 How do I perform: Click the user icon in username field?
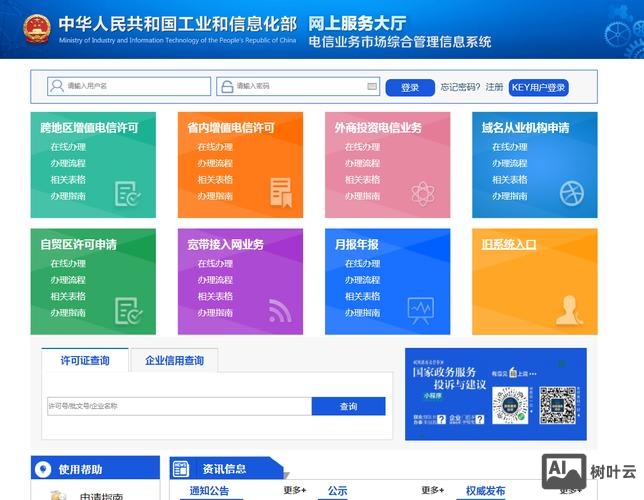57,86
